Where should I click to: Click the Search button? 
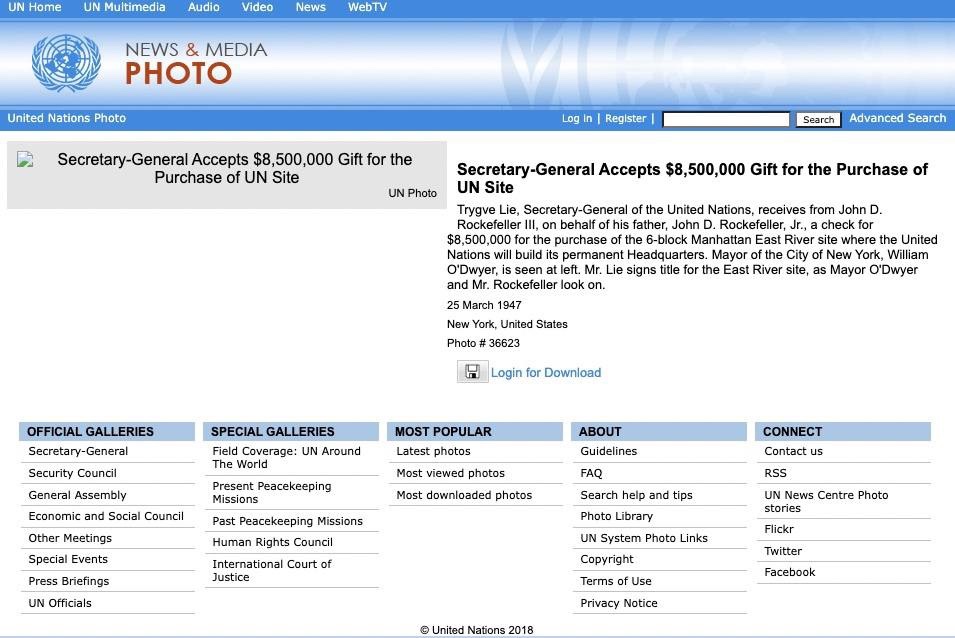click(x=819, y=119)
